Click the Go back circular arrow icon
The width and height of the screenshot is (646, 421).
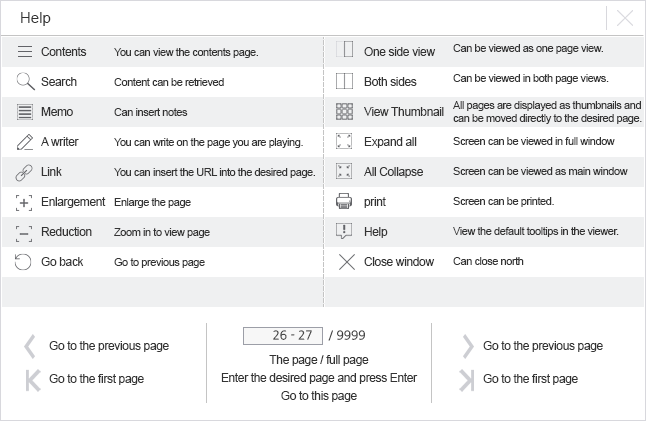(x=25, y=262)
